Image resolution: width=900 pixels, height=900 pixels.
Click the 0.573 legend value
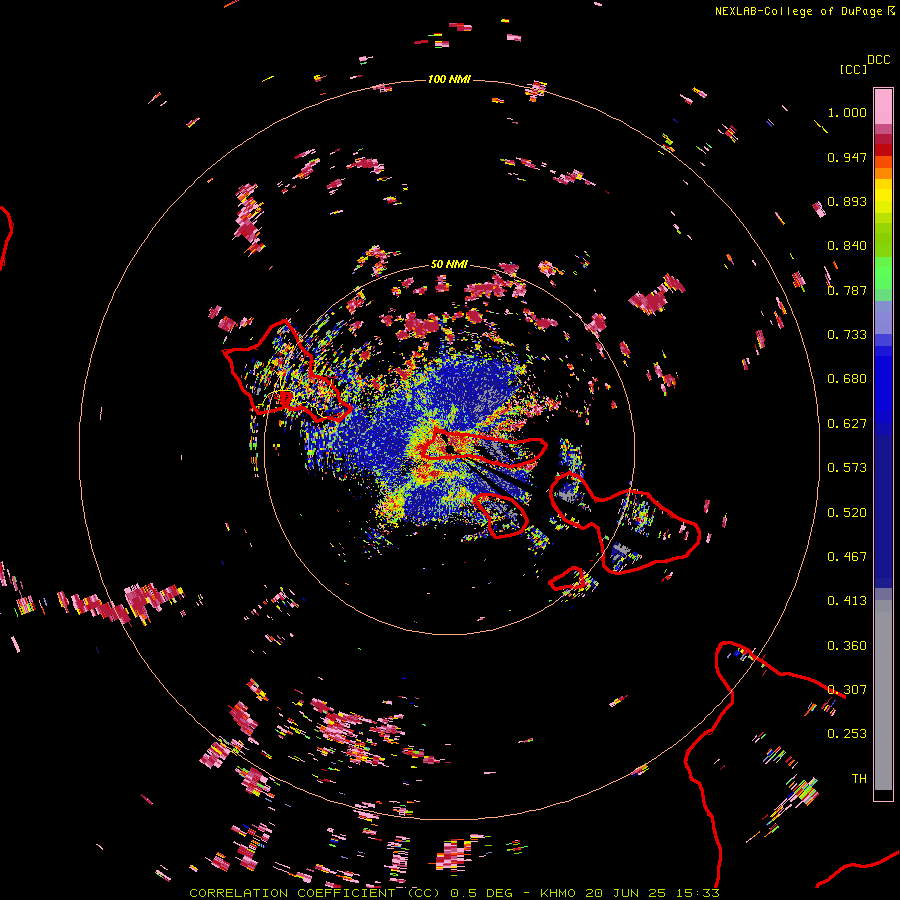click(847, 468)
